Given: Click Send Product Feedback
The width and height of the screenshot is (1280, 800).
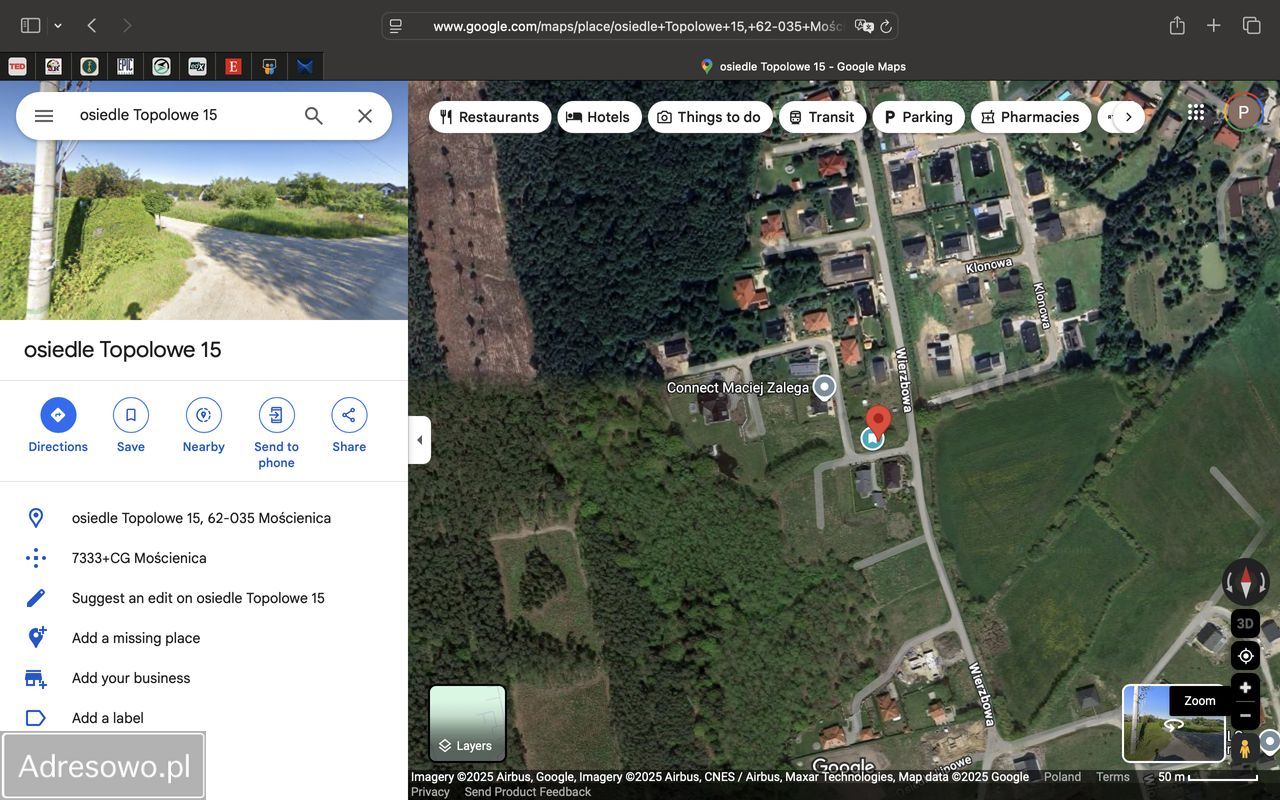Looking at the screenshot, I should click(x=527, y=792).
